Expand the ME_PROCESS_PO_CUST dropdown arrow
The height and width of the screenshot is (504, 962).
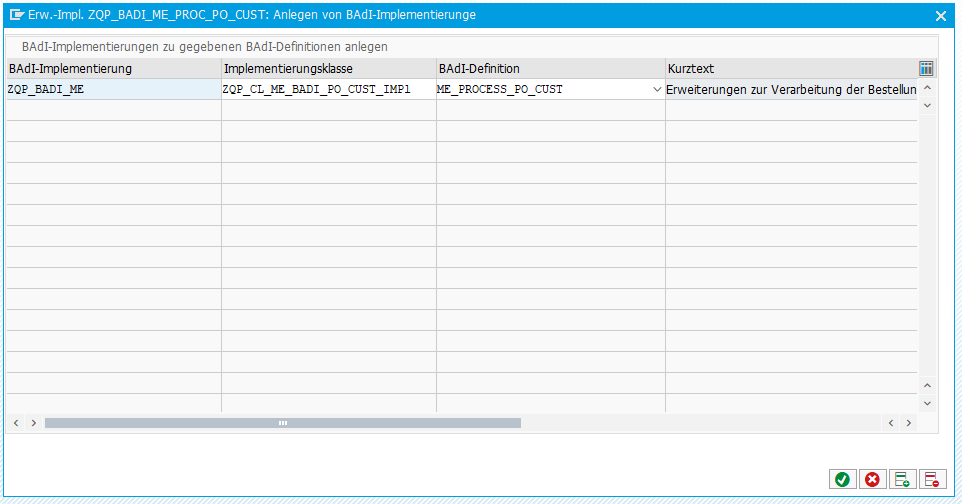[x=657, y=90]
